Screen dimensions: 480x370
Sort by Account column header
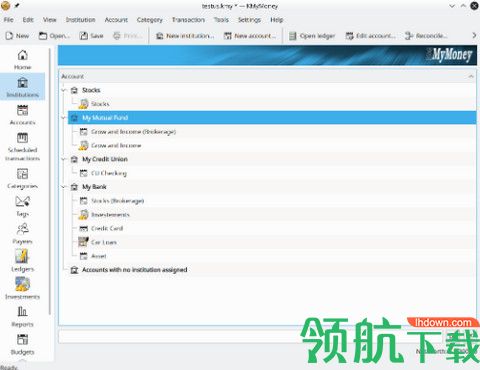point(268,76)
